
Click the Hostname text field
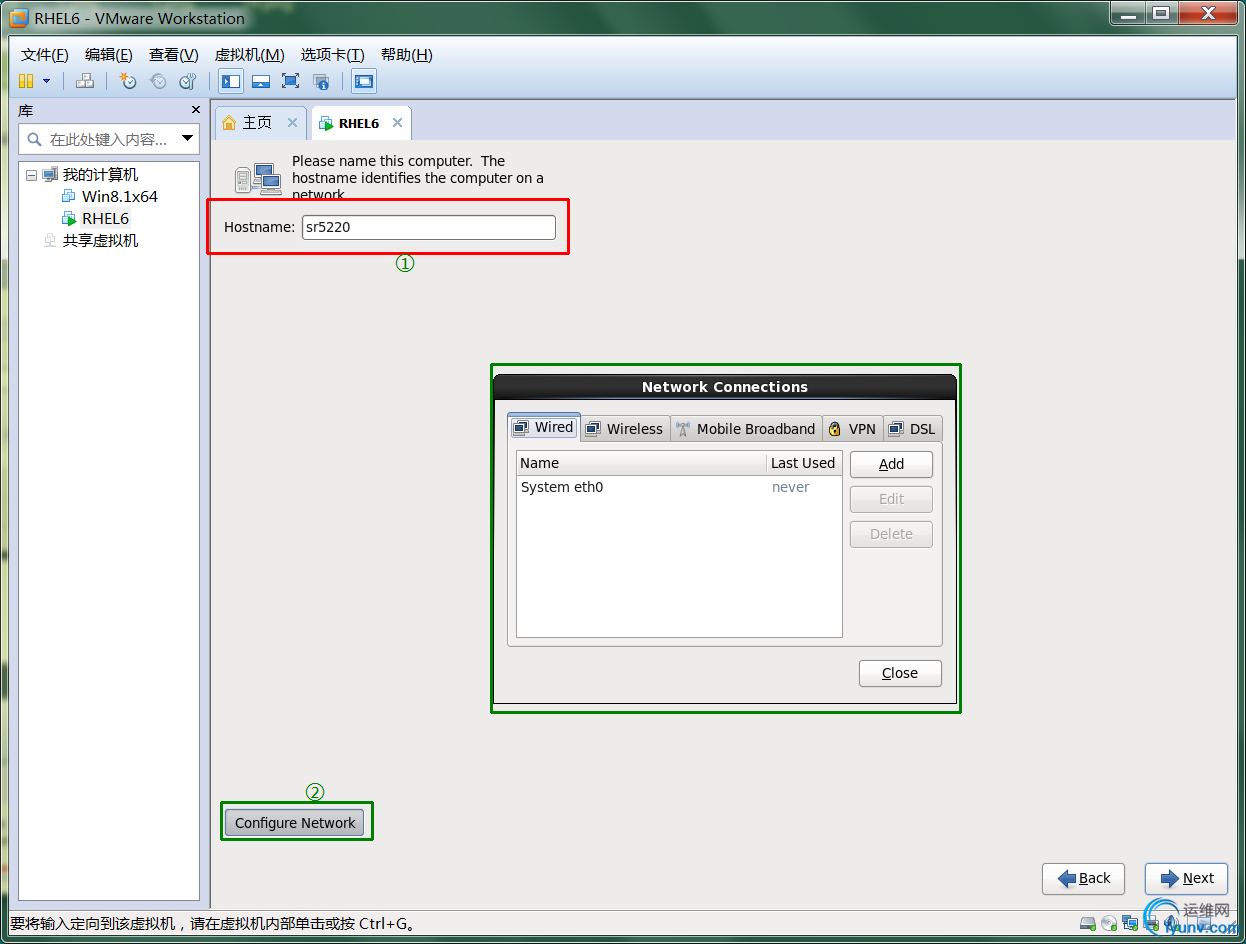[428, 227]
